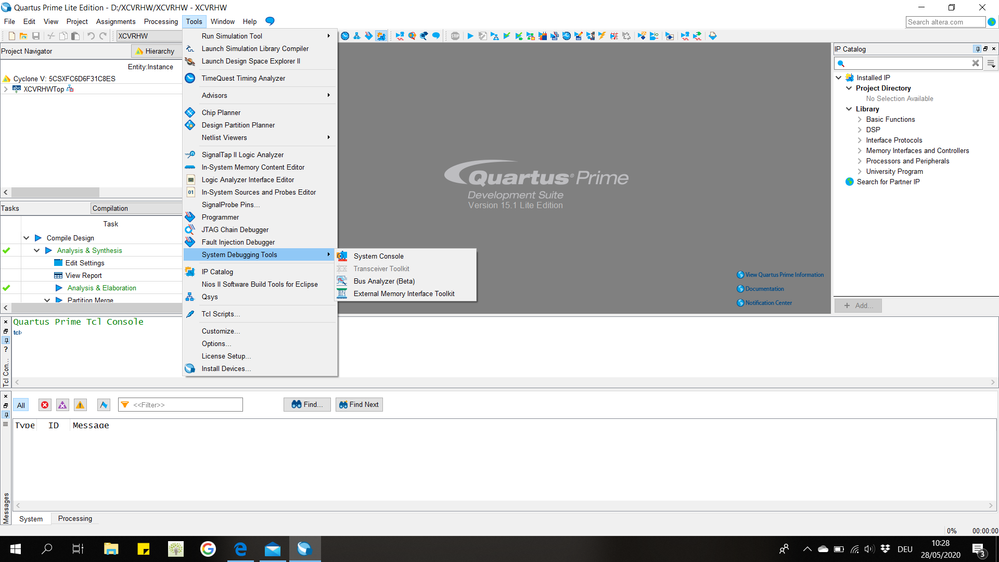Collapse the Library node in IP Catalog
The image size is (999, 562).
pyautogui.click(x=849, y=109)
